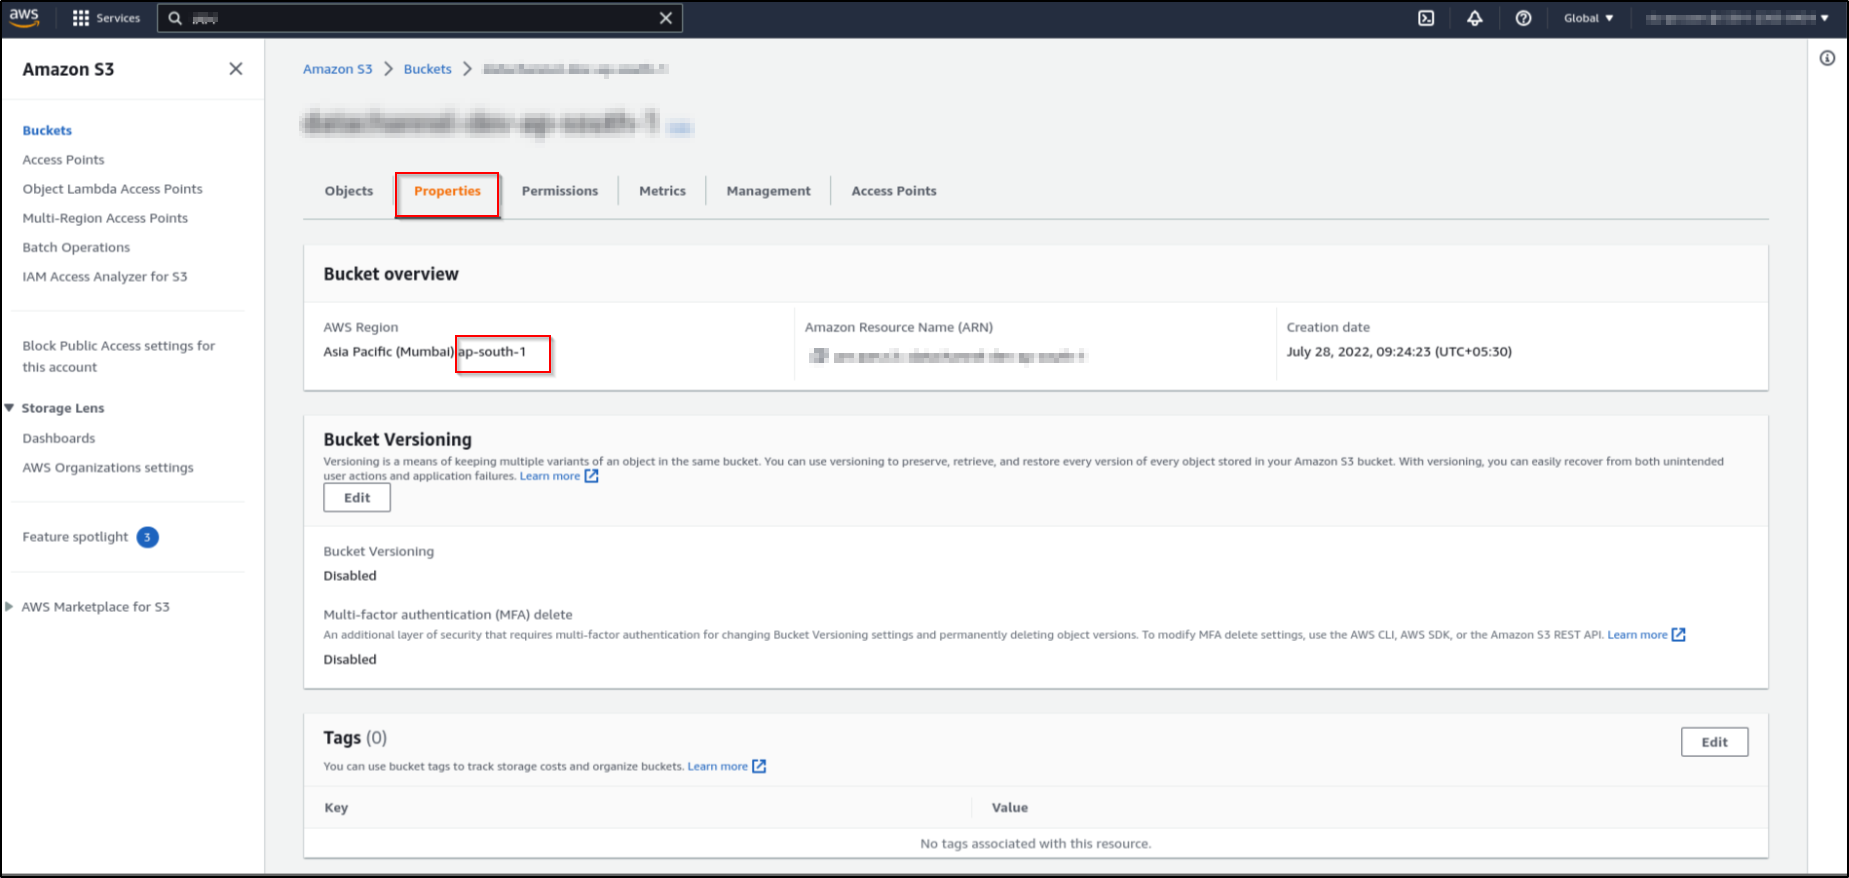1849x878 pixels.
Task: Open the Permissions tab
Action: pos(560,191)
